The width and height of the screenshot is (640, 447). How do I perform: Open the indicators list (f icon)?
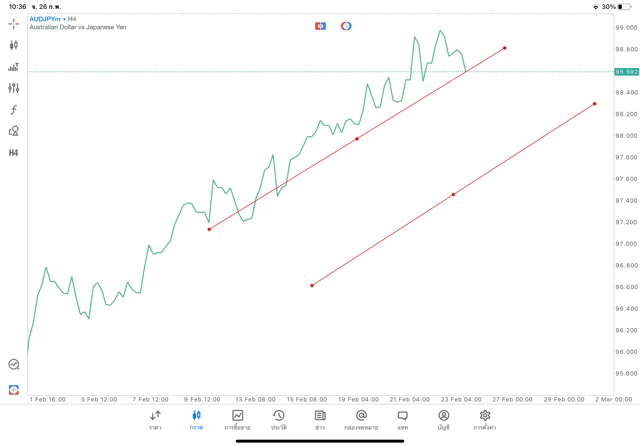[x=13, y=109]
